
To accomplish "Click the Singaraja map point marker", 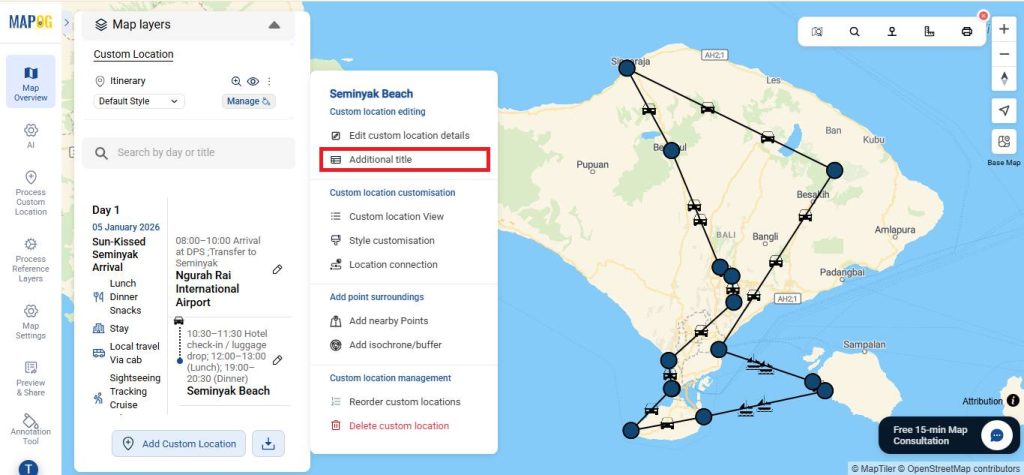I will [x=627, y=67].
